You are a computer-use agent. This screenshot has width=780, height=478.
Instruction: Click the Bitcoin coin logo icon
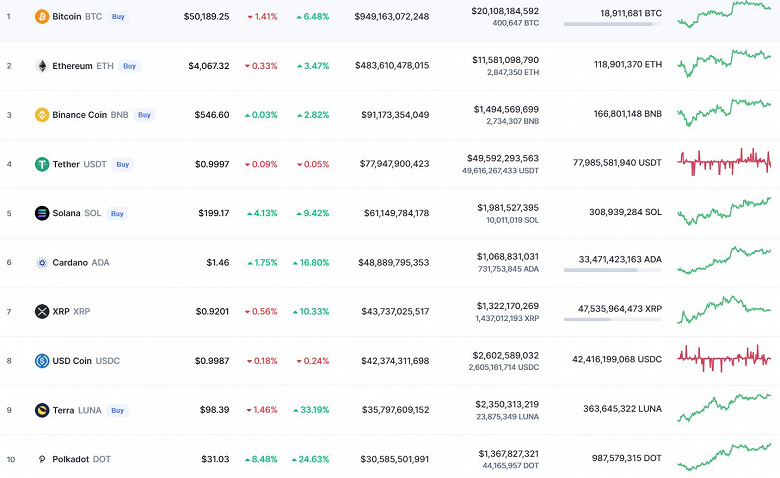point(42,17)
